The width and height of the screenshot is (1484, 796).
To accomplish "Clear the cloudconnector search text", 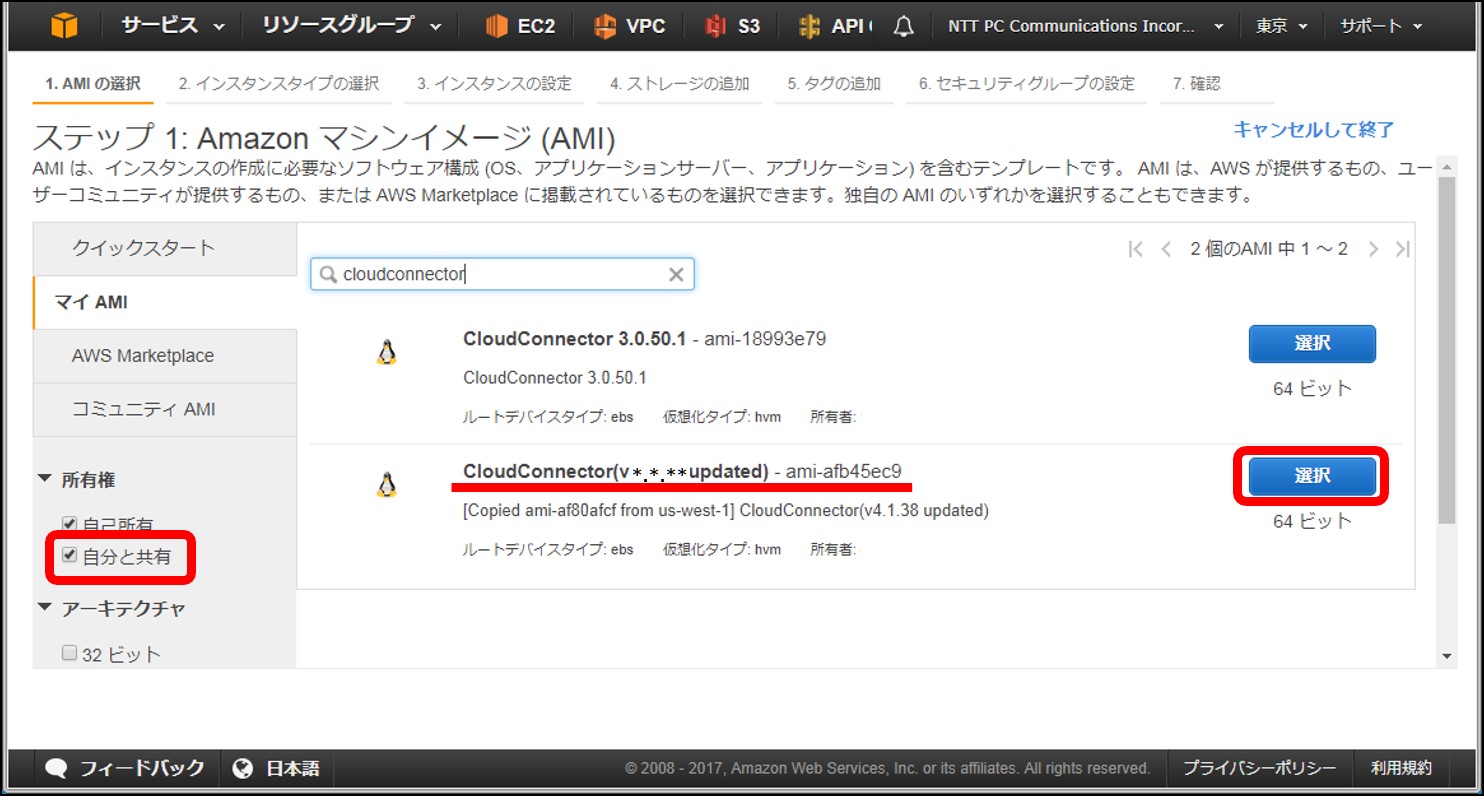I will click(676, 274).
